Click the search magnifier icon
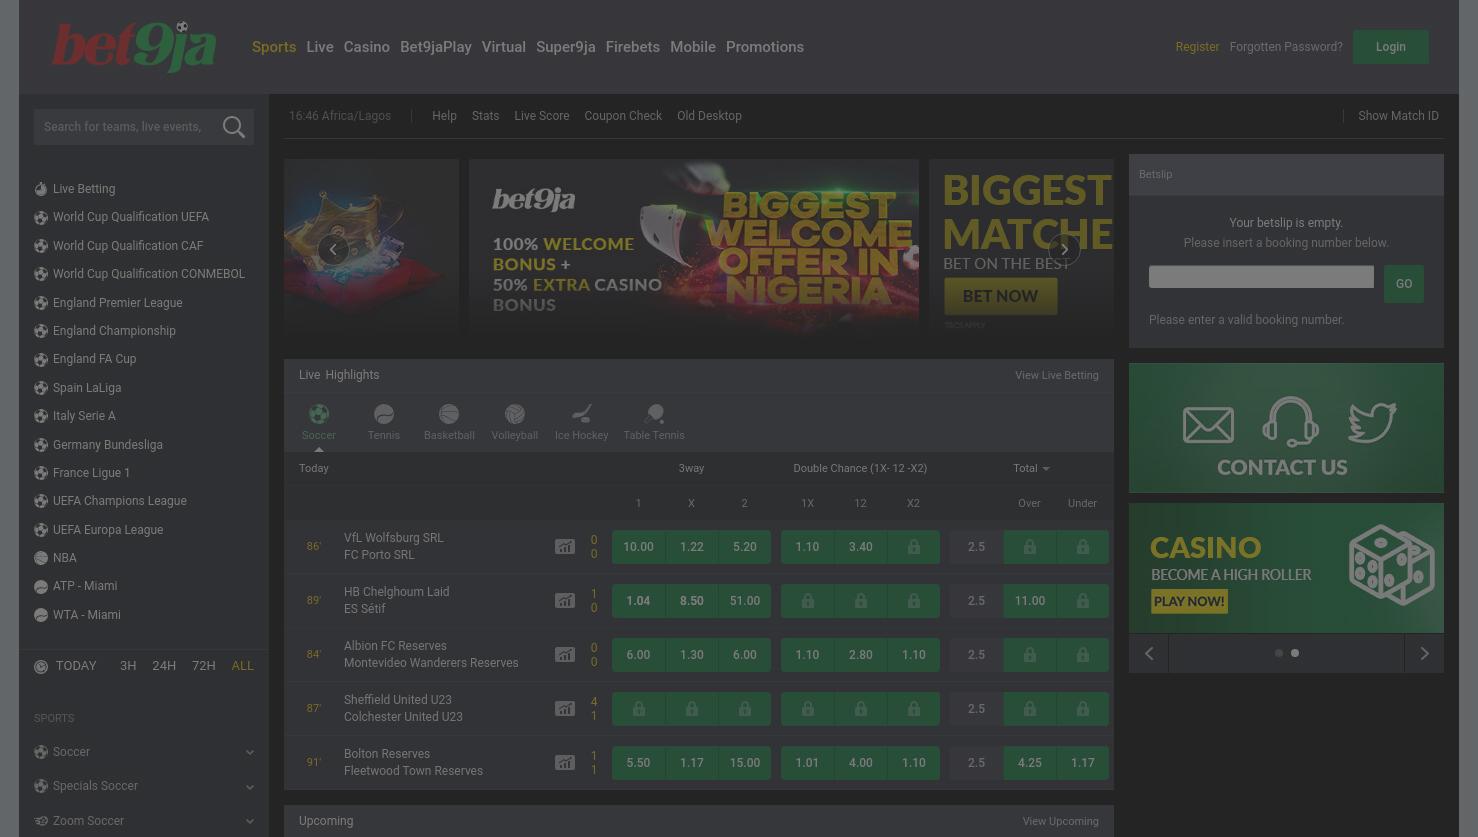This screenshot has width=1478, height=837. coord(234,127)
